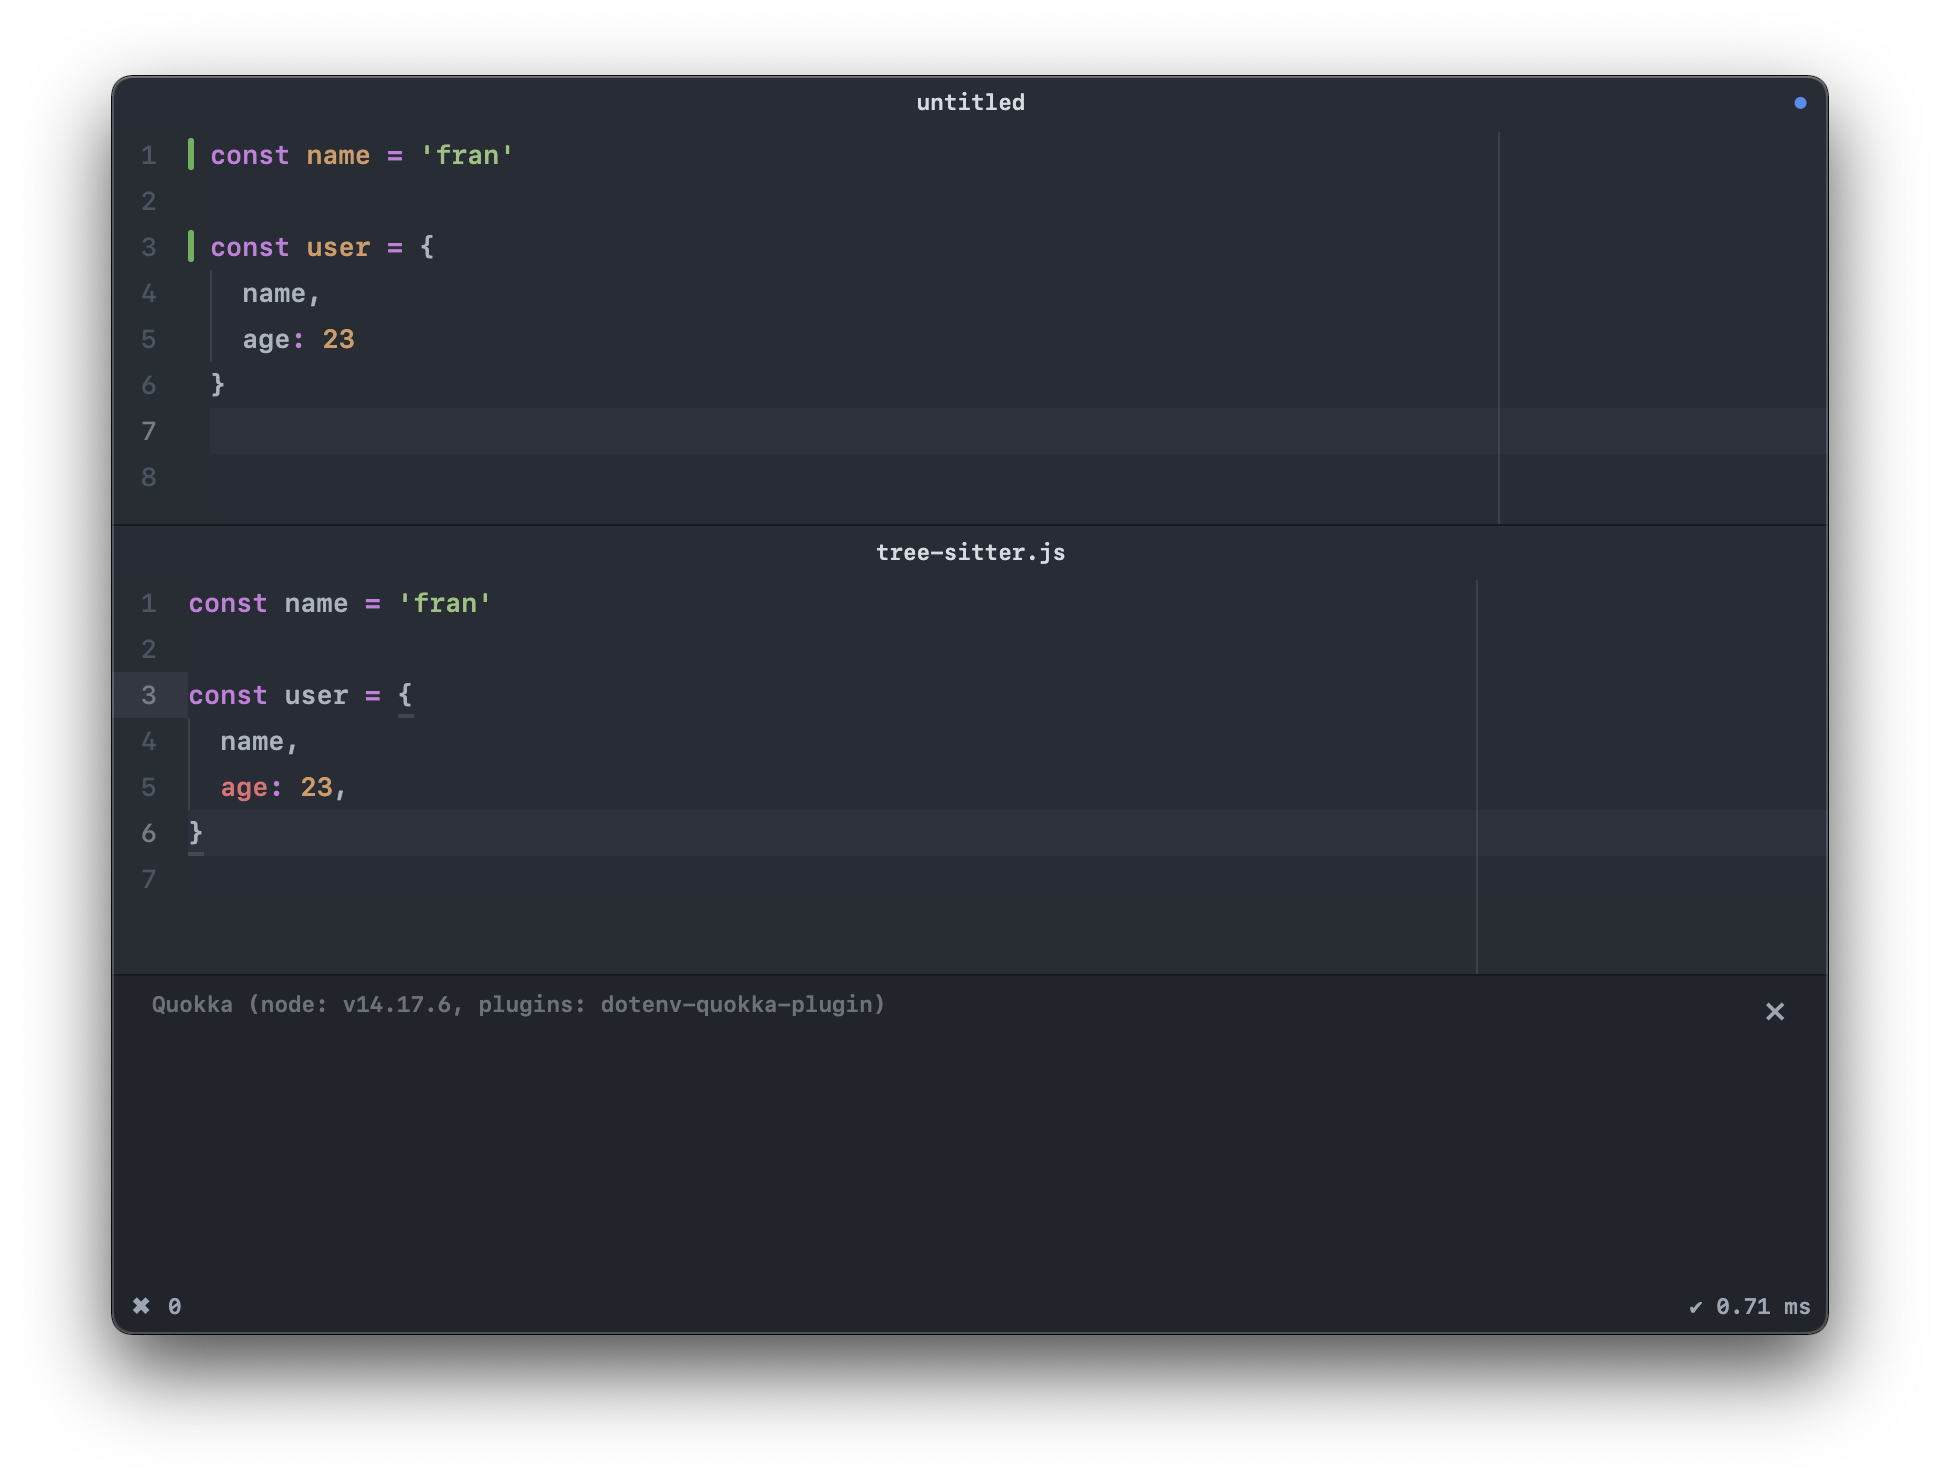Click the blue unsaved changes dot
This screenshot has width=1940, height=1482.
click(1802, 102)
